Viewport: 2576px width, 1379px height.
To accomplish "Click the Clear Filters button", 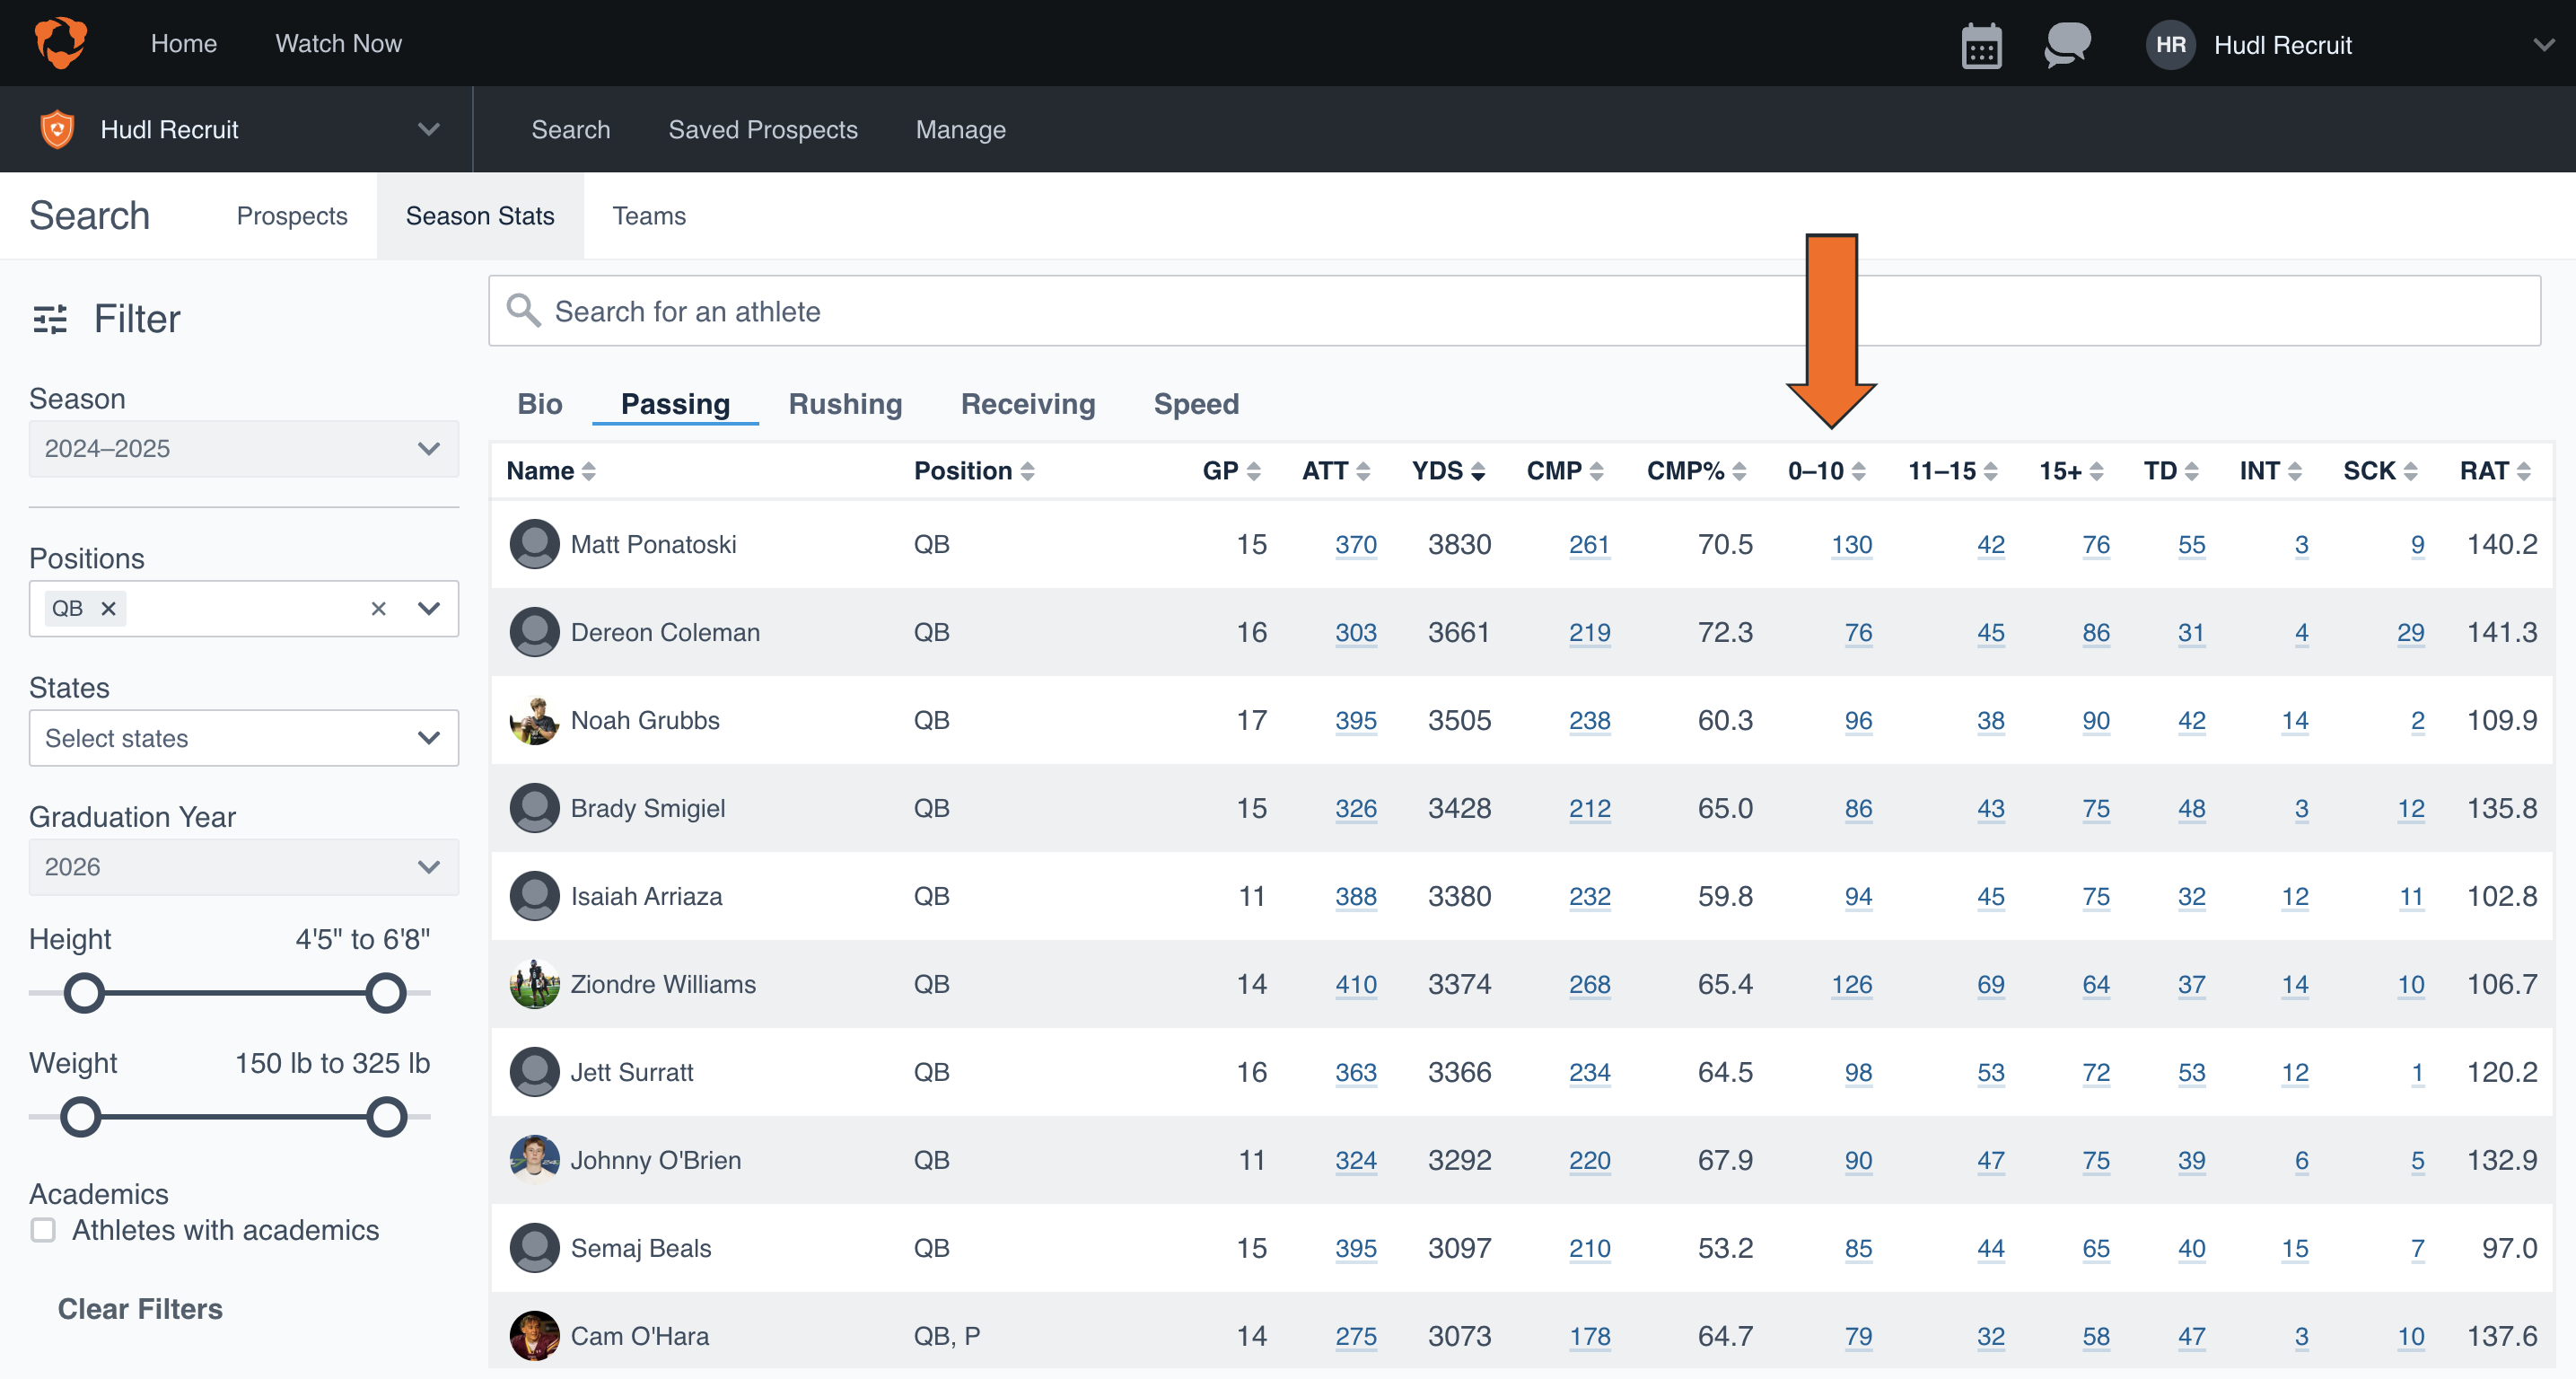I will click(x=140, y=1308).
